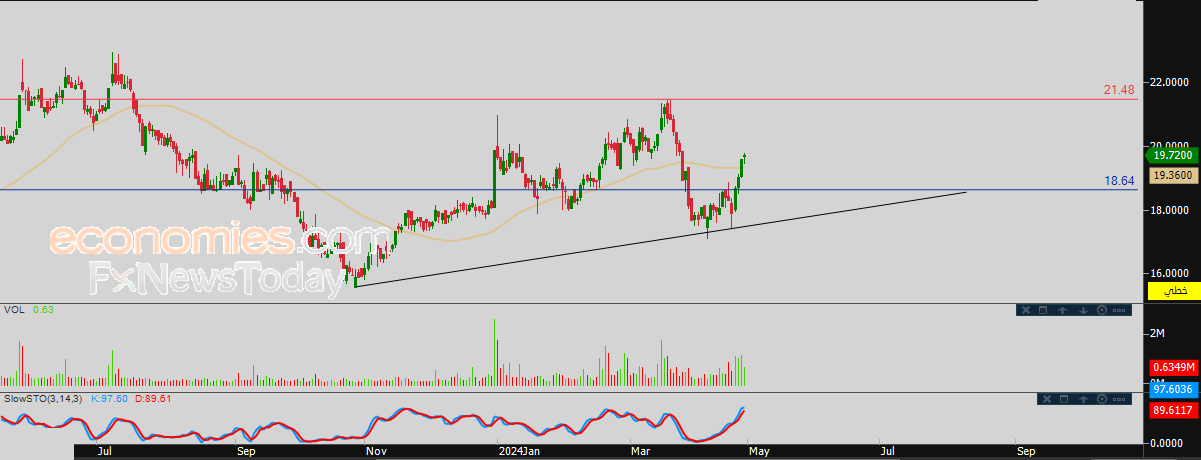Click the Nov date axis label

[376, 452]
